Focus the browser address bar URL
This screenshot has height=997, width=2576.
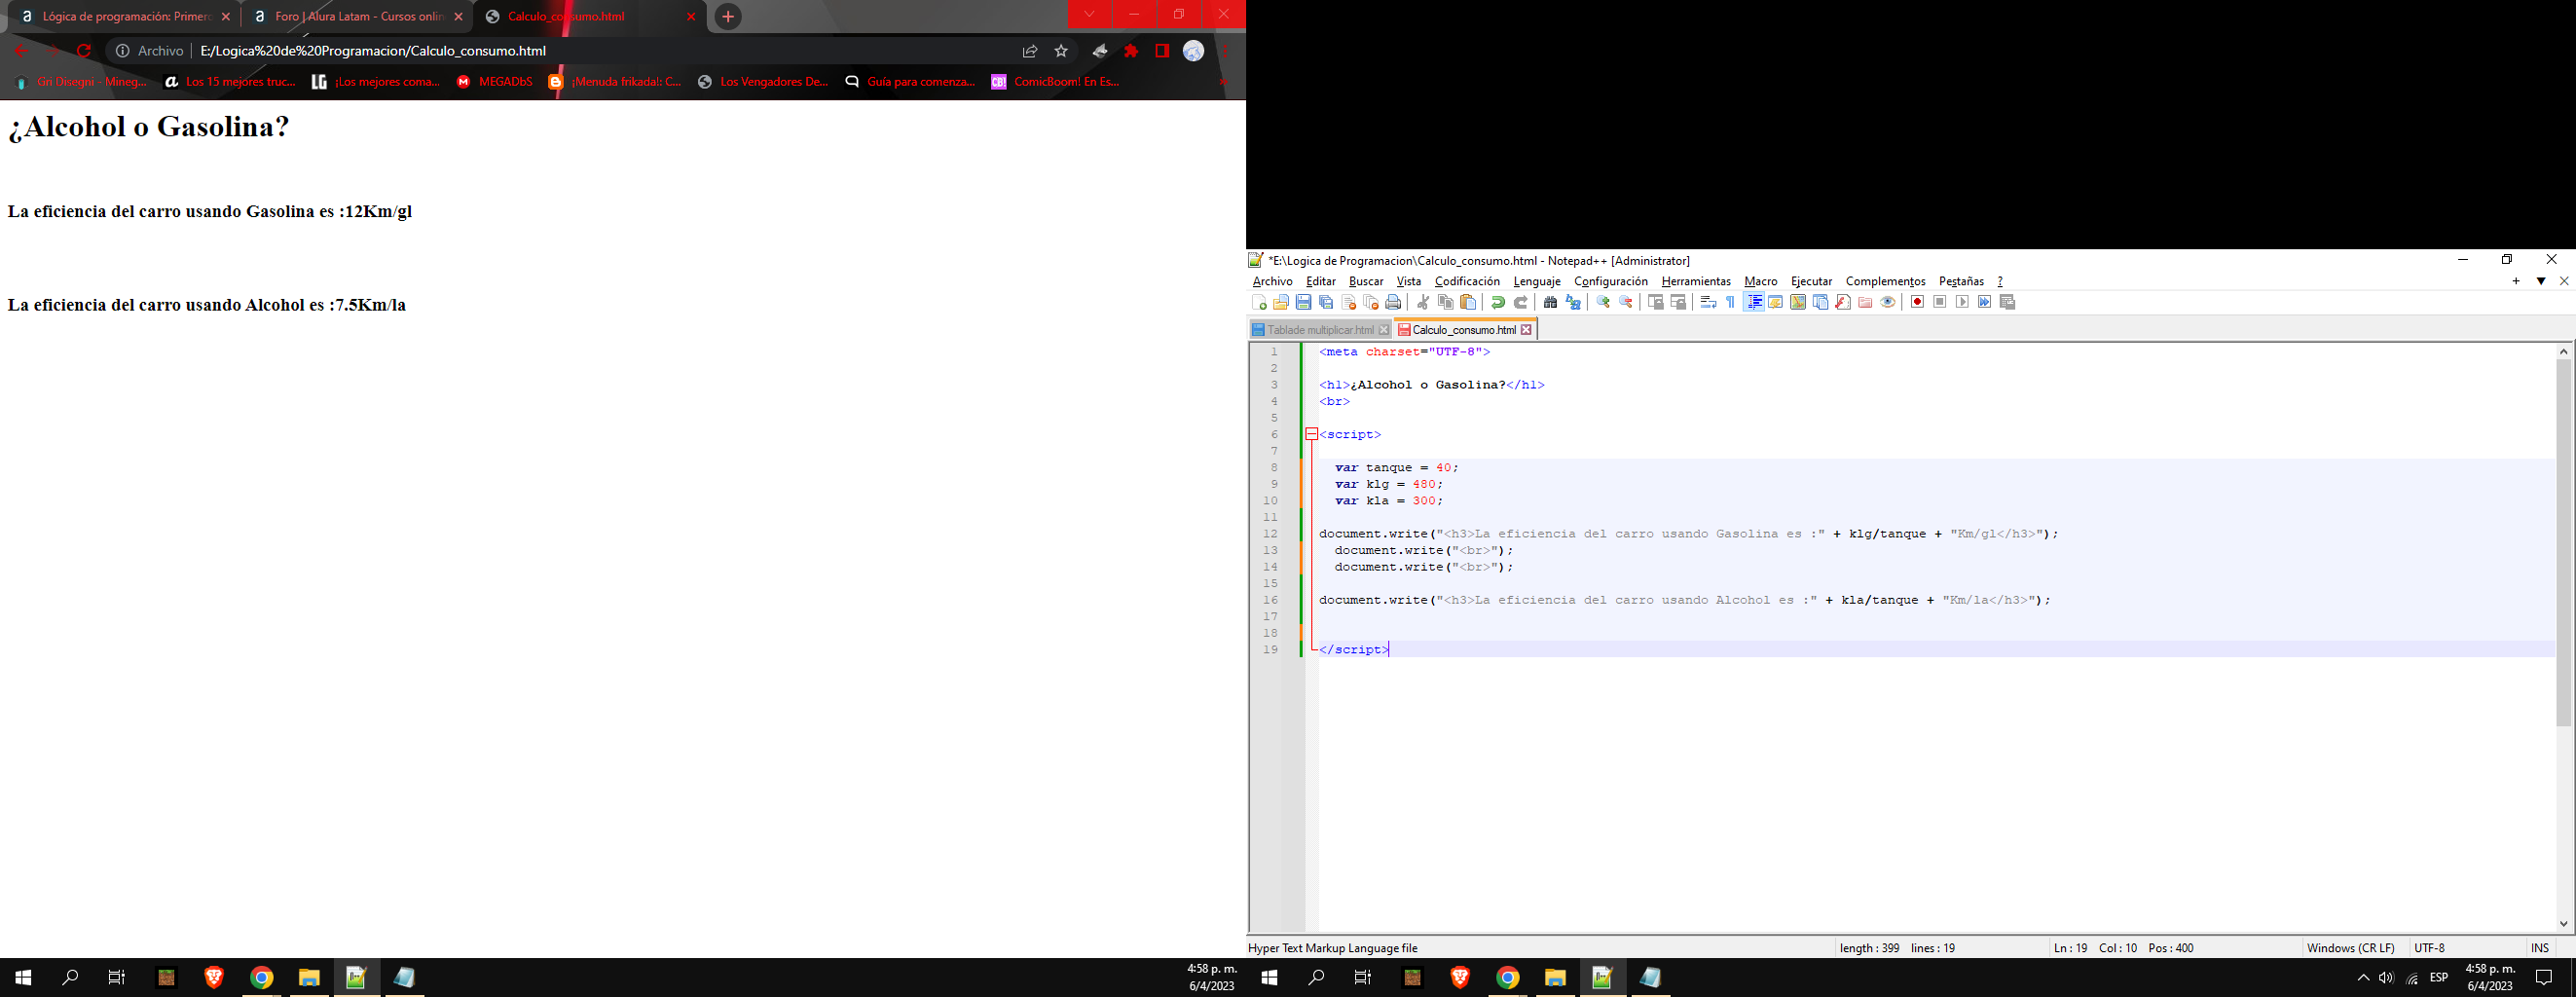tap(373, 51)
